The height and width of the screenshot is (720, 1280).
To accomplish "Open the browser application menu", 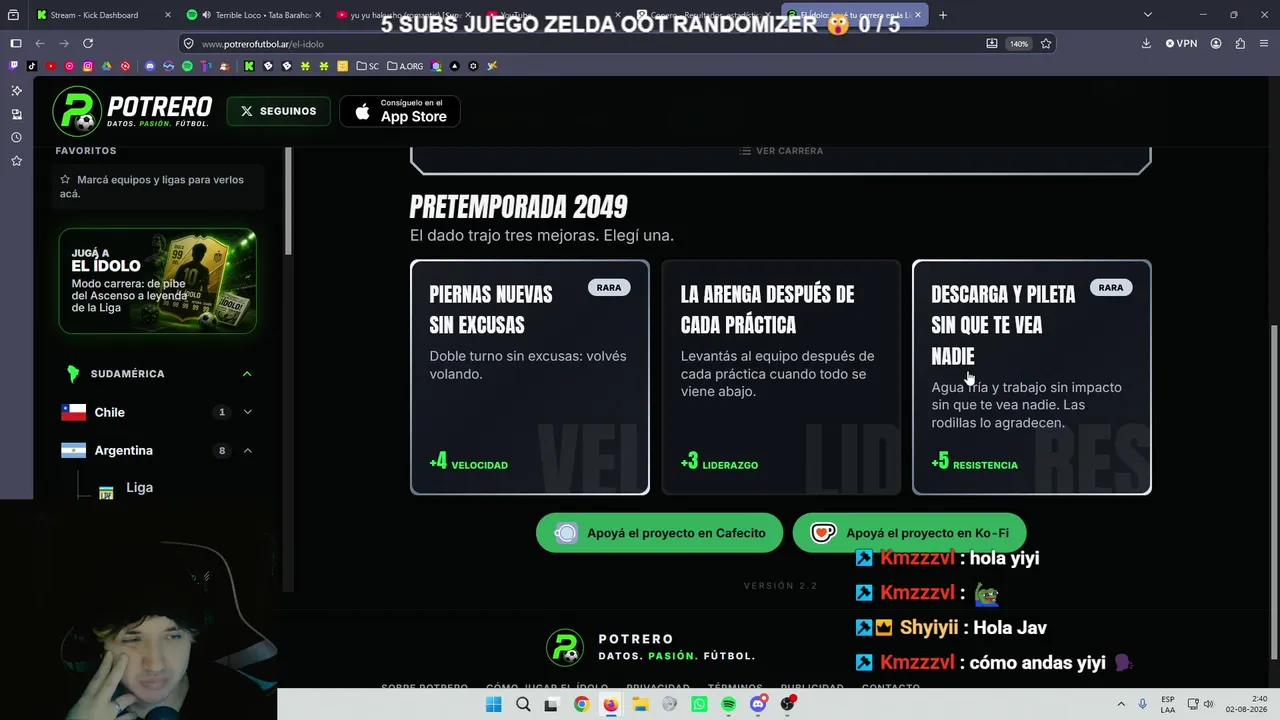I will (x=1264, y=44).
